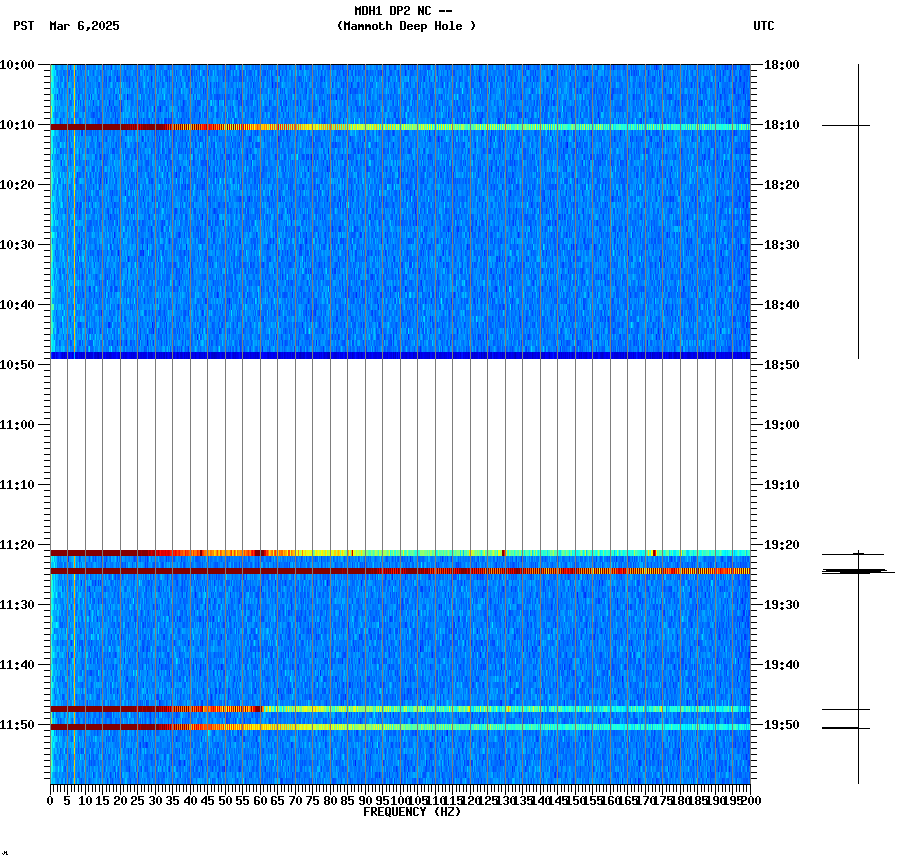Click the 200 Hz frequency tick label
This screenshot has width=902, height=864.
pyautogui.click(x=751, y=800)
